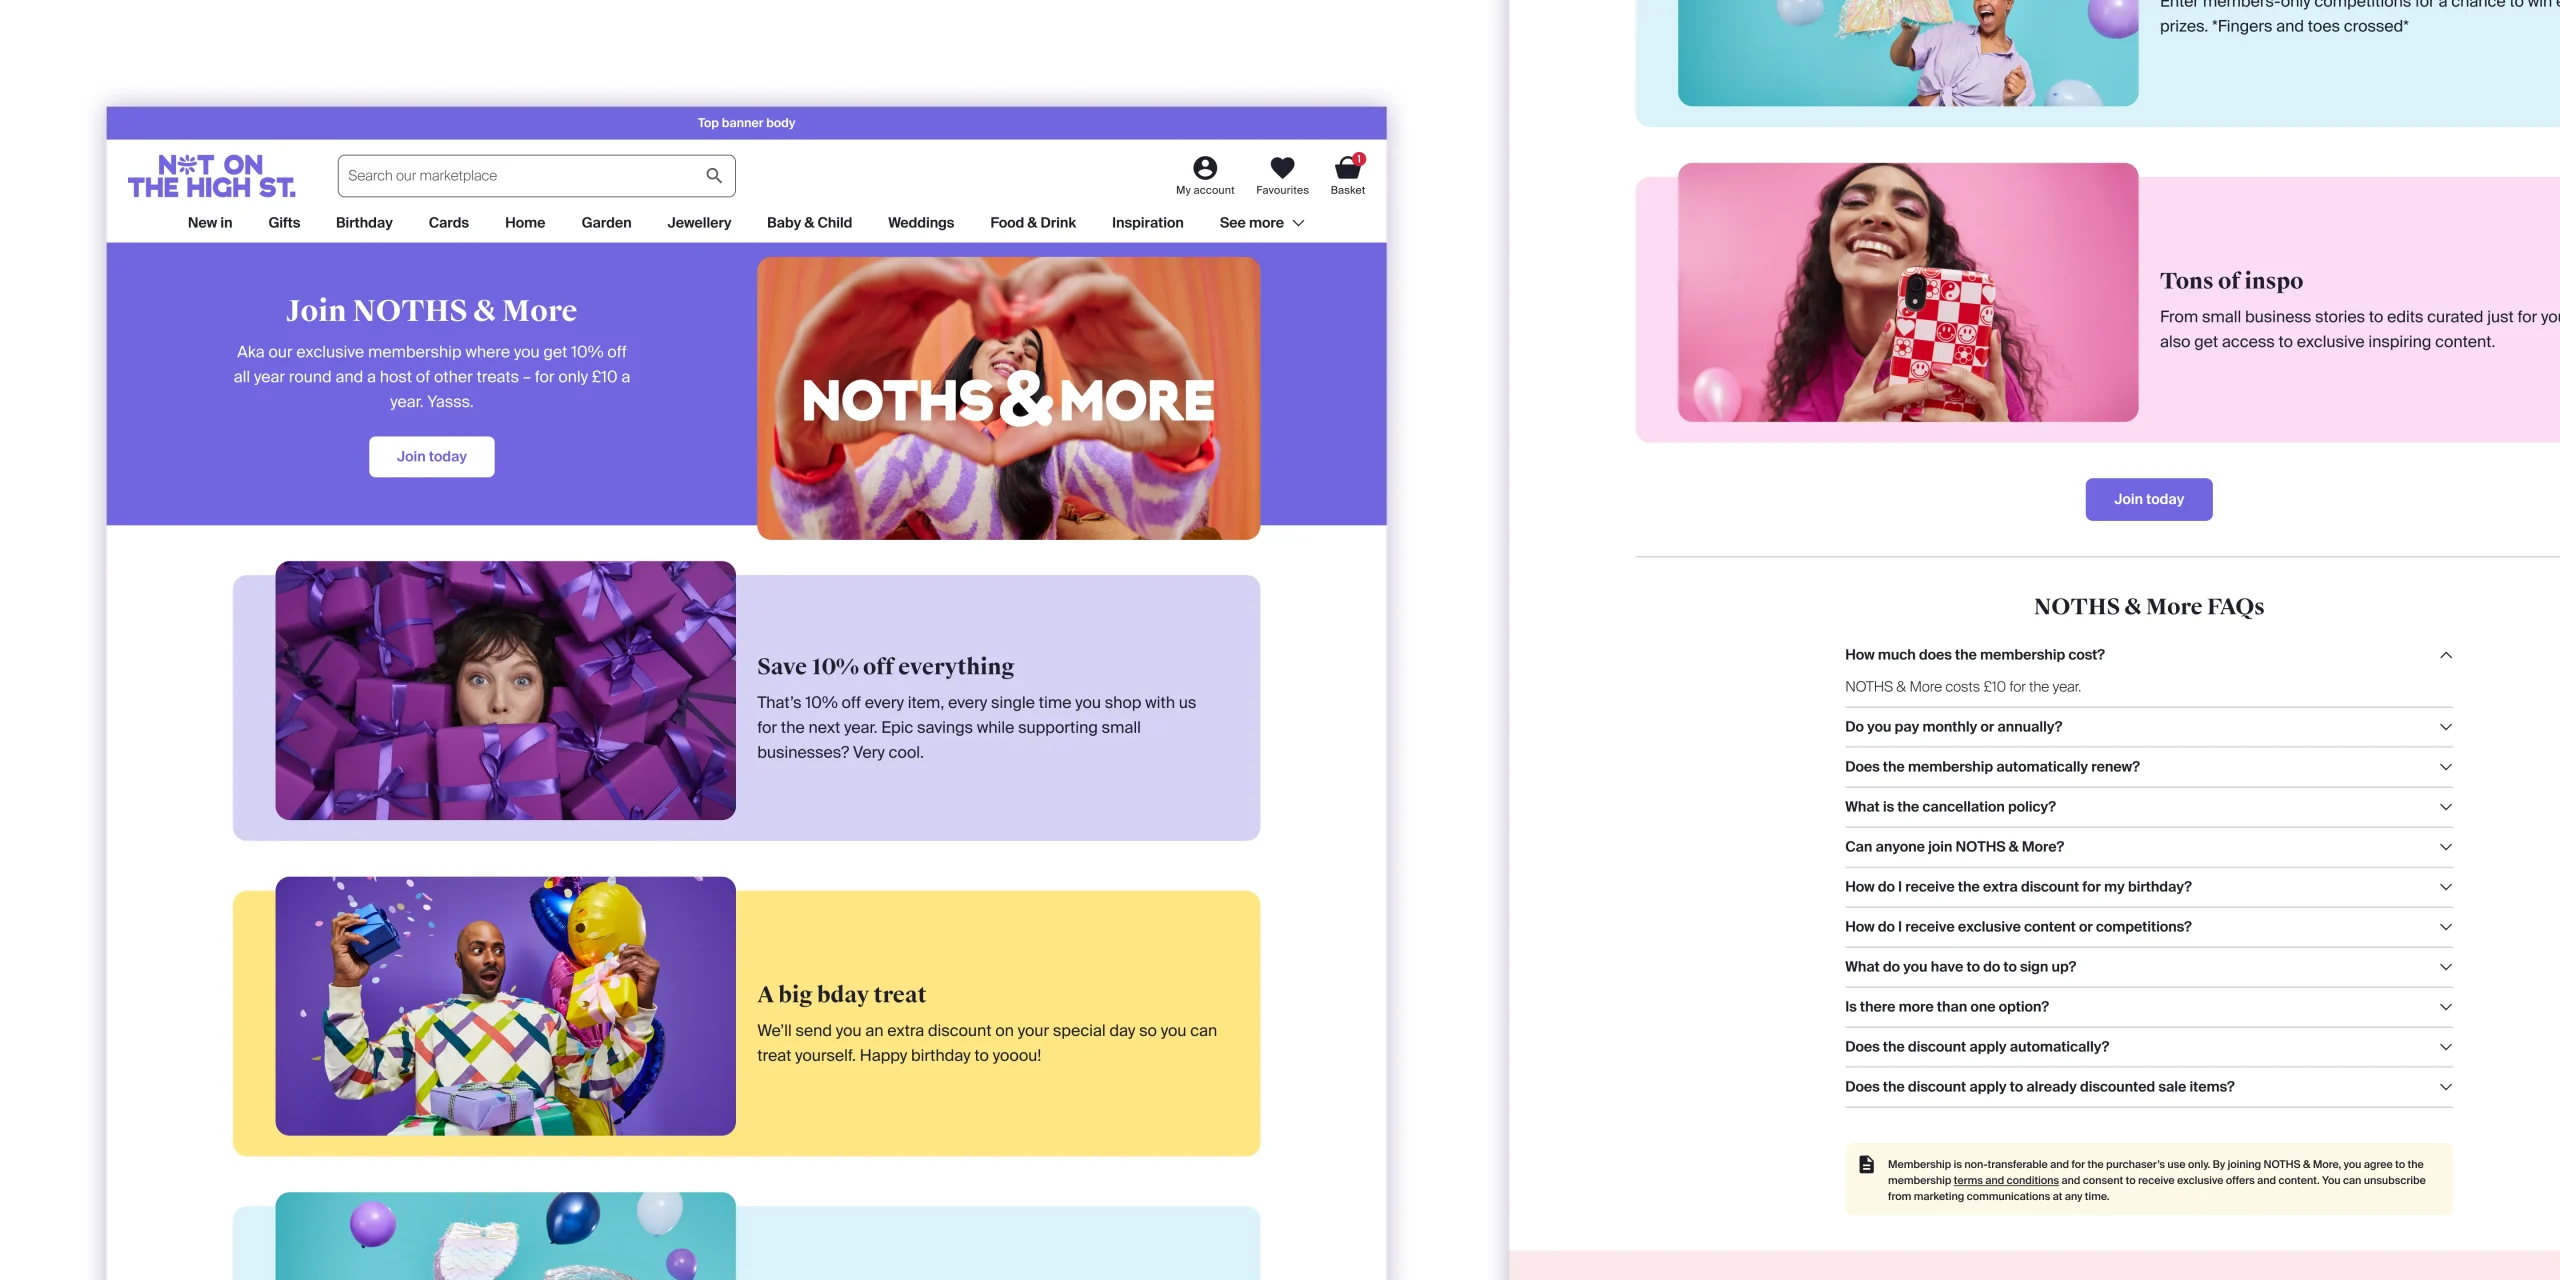
Task: Click the bday treat balloons image
Action: pos(506,1006)
